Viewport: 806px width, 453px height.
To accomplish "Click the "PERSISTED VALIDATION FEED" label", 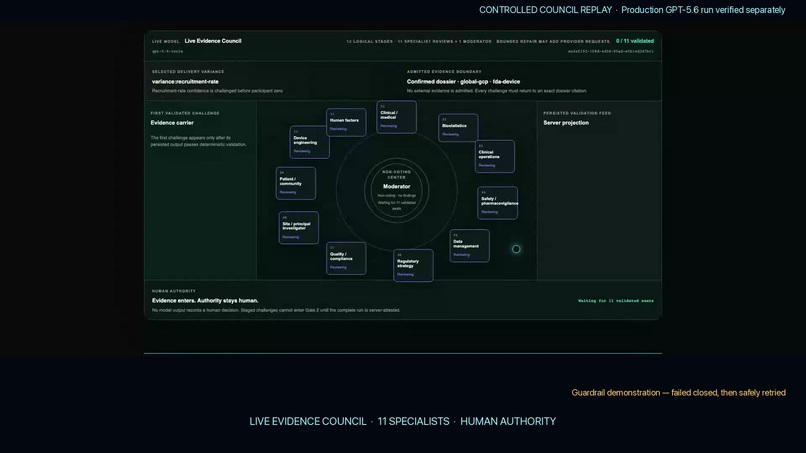I will coord(577,113).
